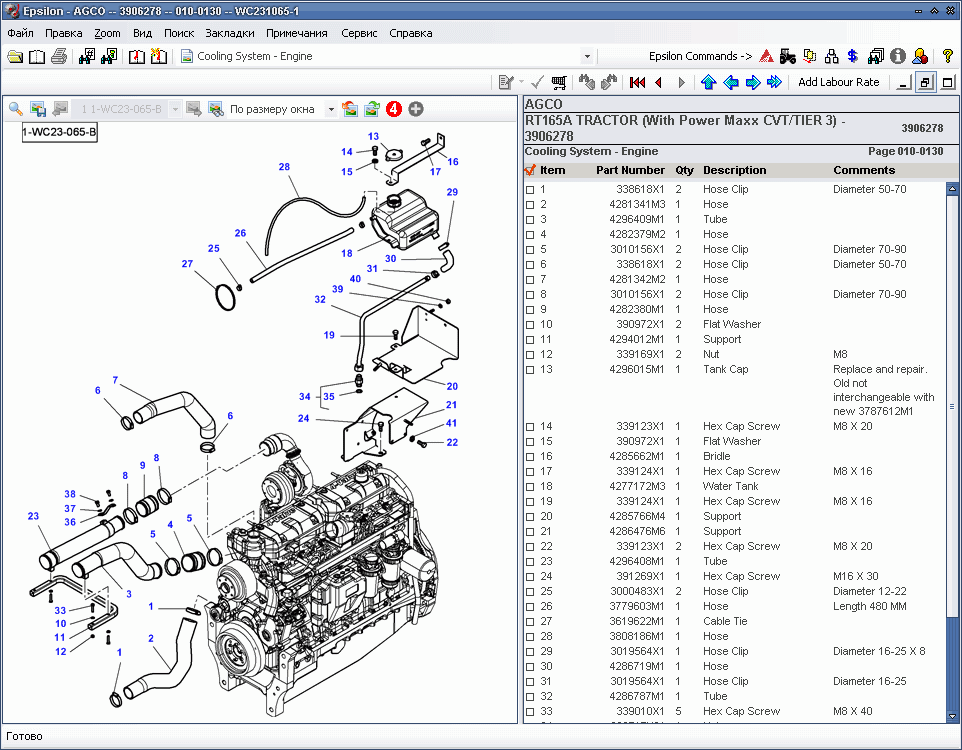Go to first page with red rewind arrow
The height and width of the screenshot is (750, 962).
coord(637,83)
